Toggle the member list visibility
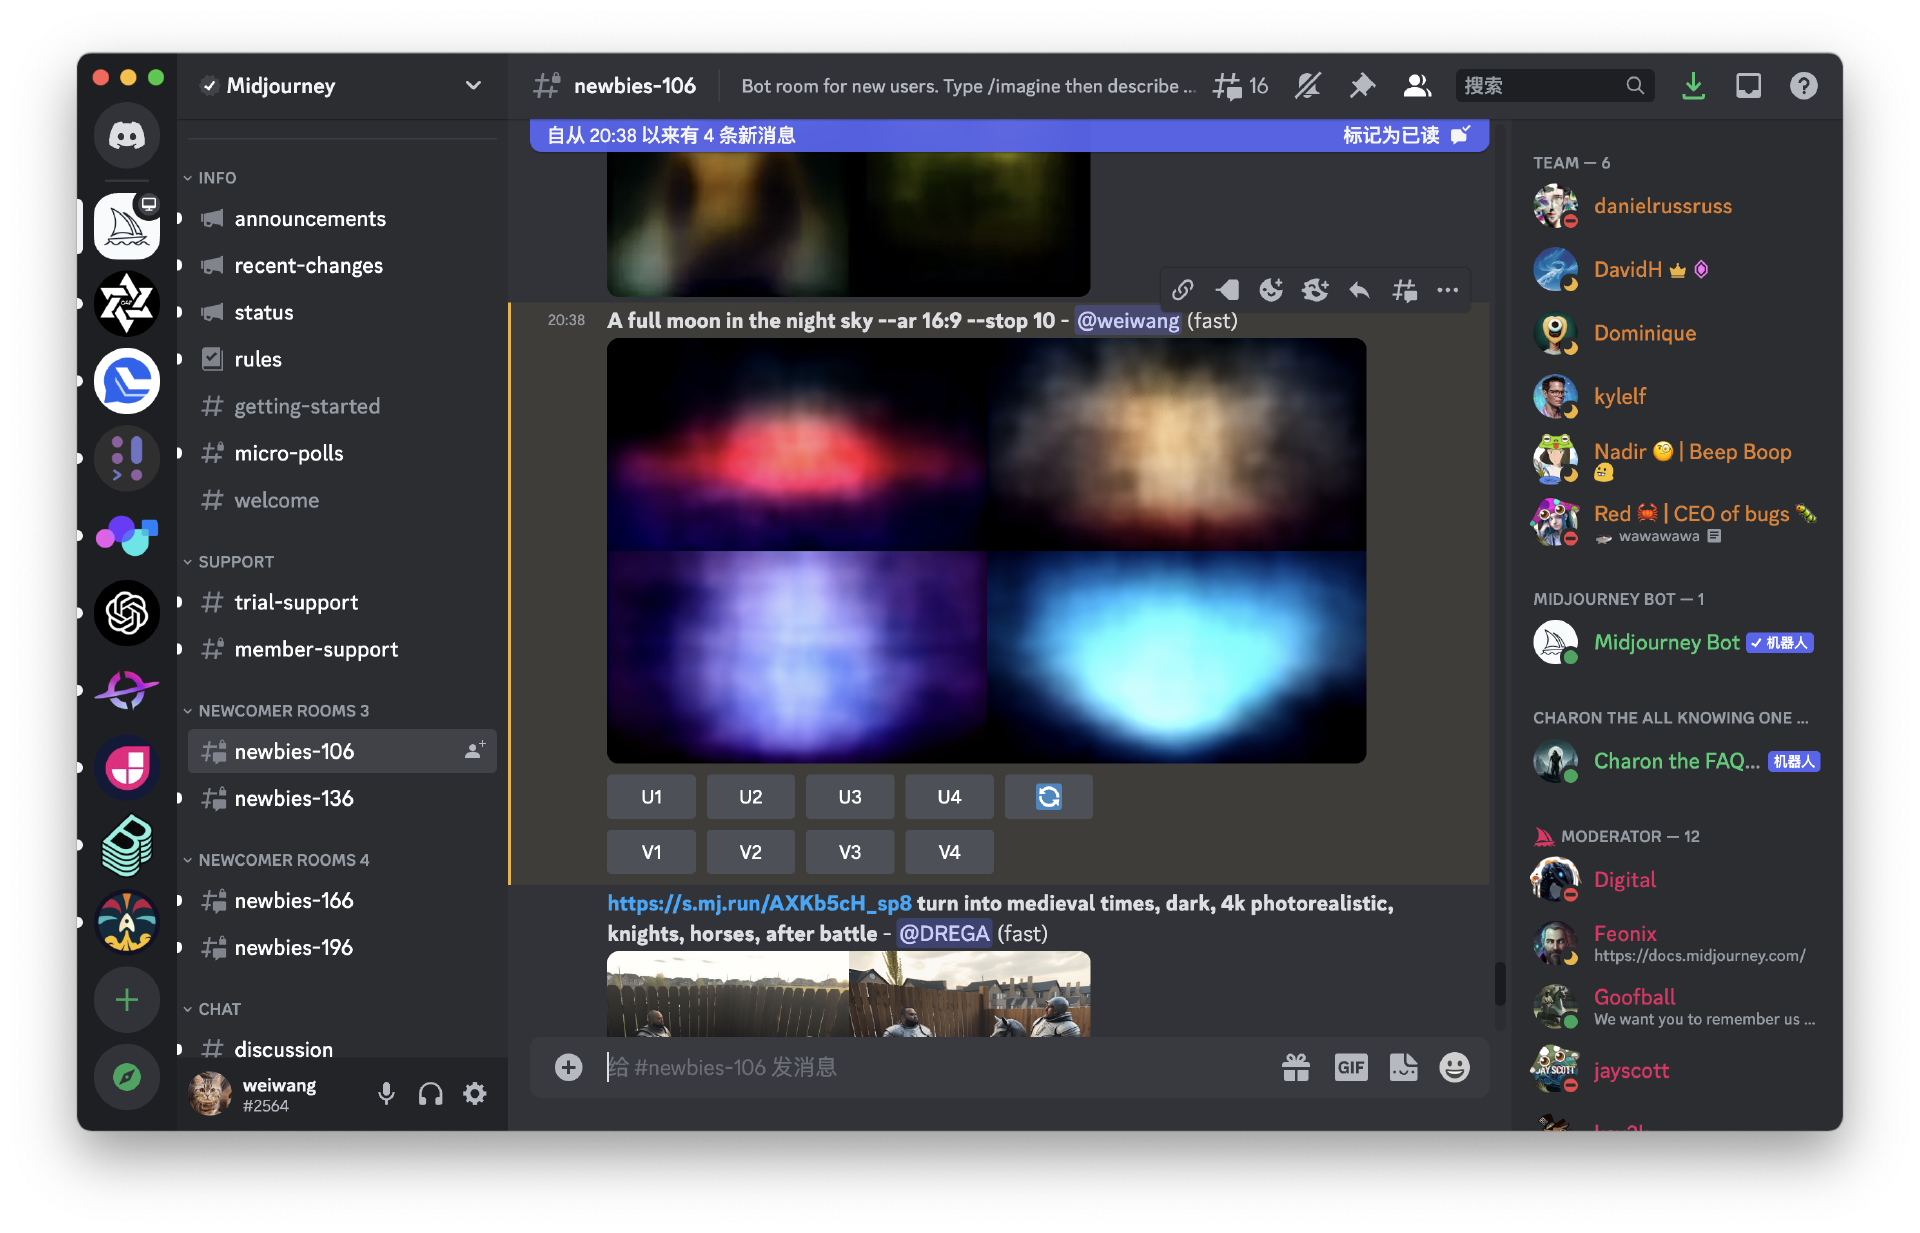1920x1233 pixels. [x=1417, y=86]
